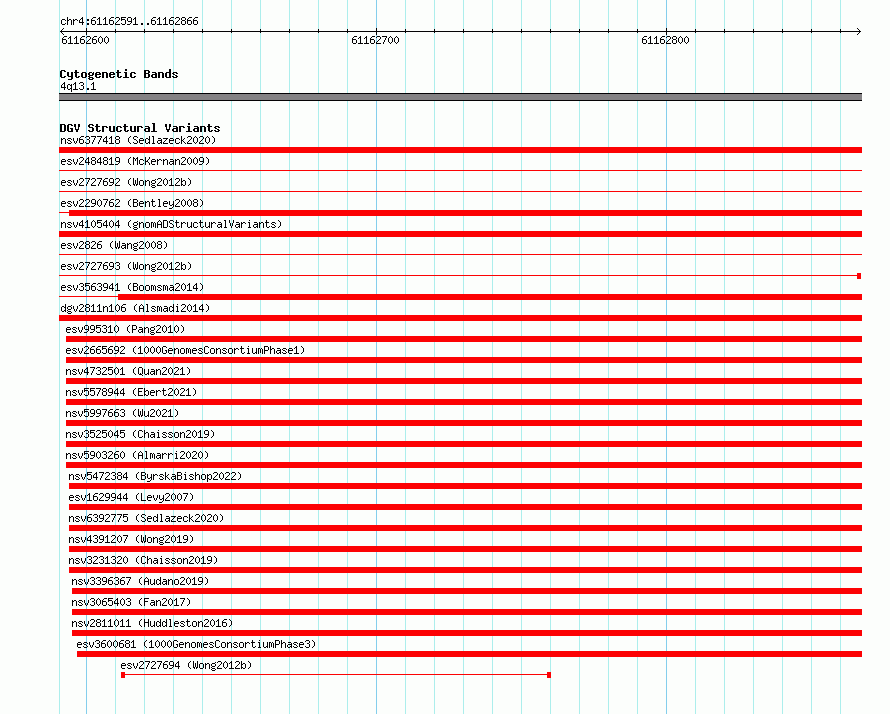Select variant esv2727692 (Wong2012b)
The height and width of the screenshot is (714, 890).
coord(126,182)
